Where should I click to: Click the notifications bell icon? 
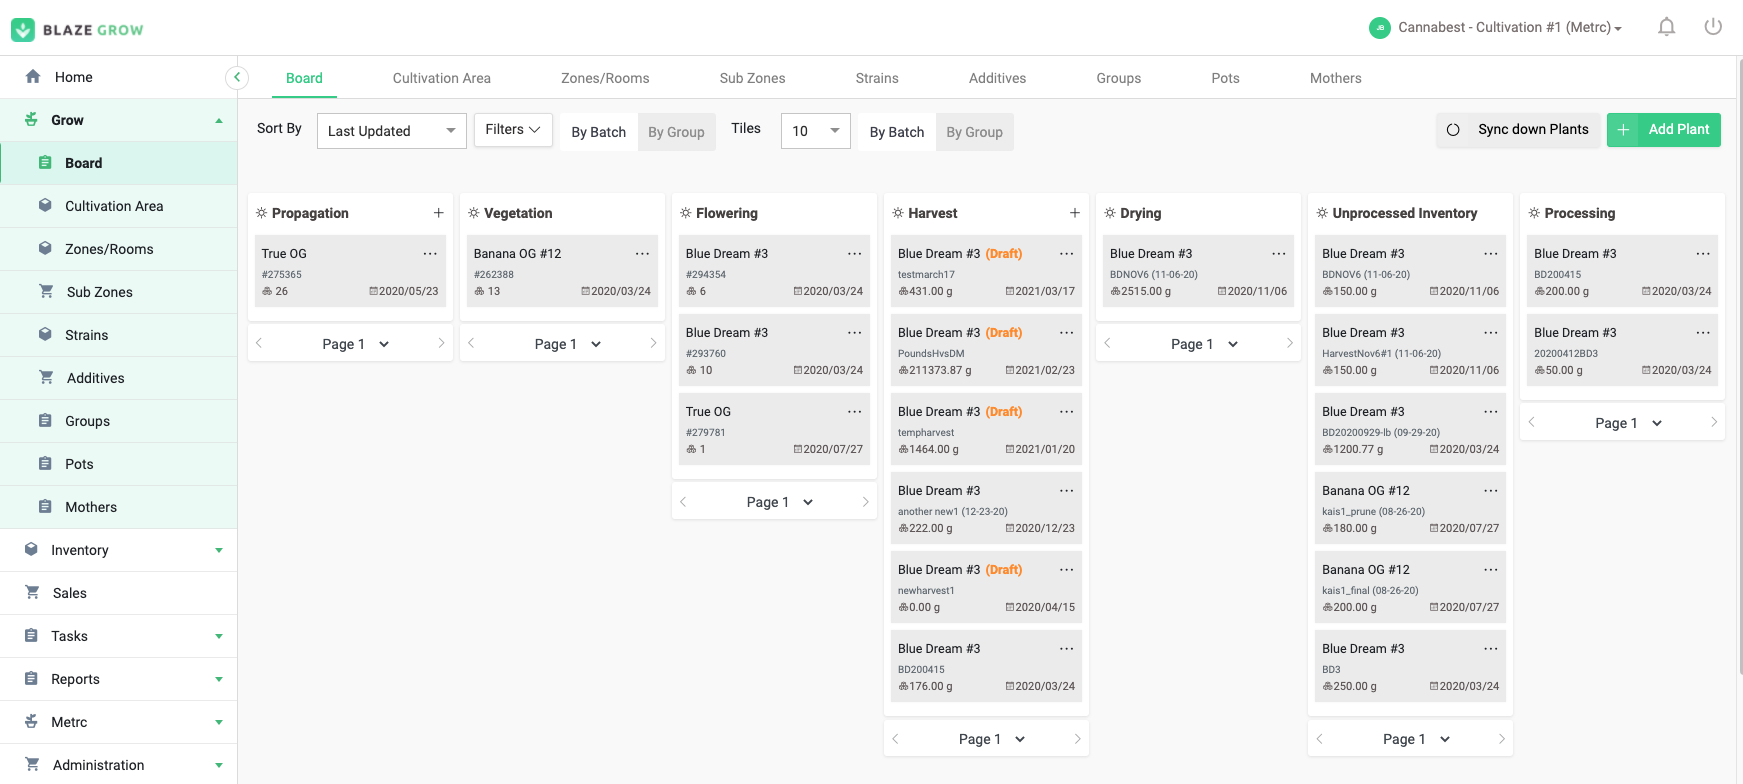click(x=1666, y=27)
